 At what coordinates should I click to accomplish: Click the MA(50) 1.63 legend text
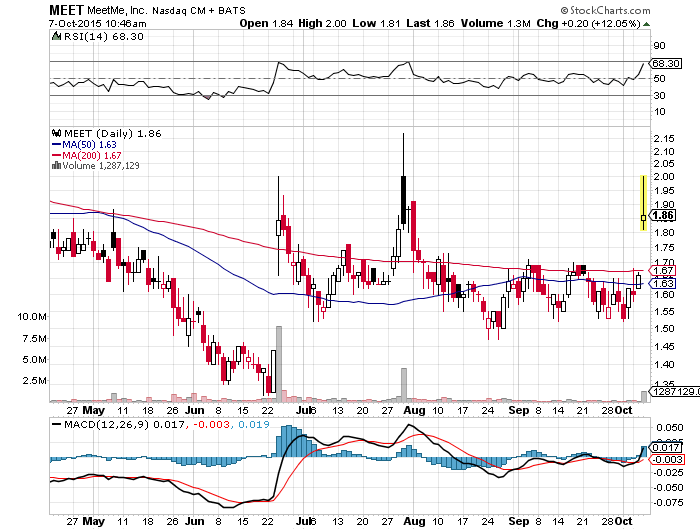(89, 145)
